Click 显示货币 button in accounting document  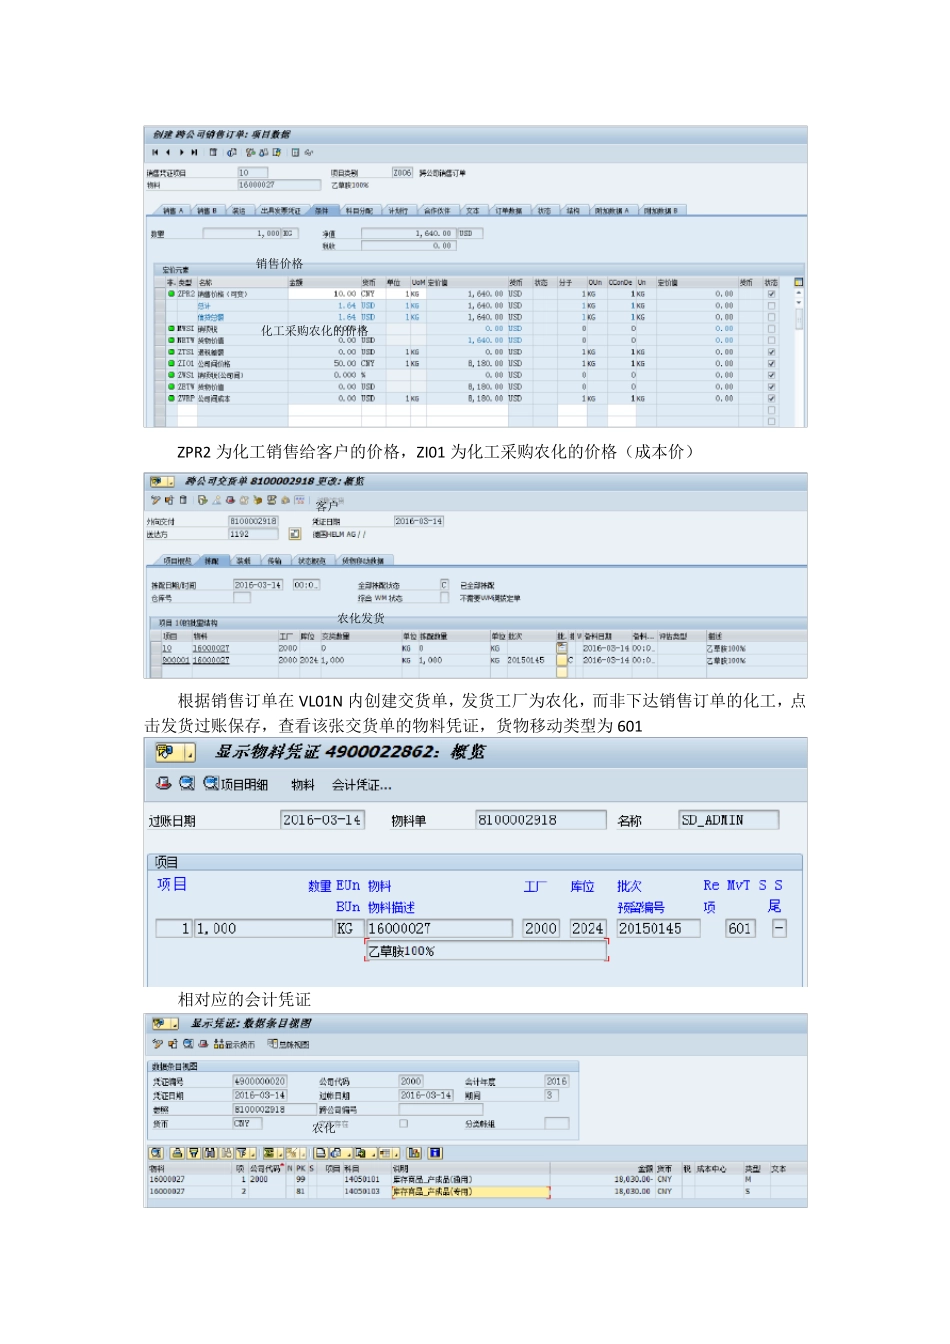pos(234,1044)
